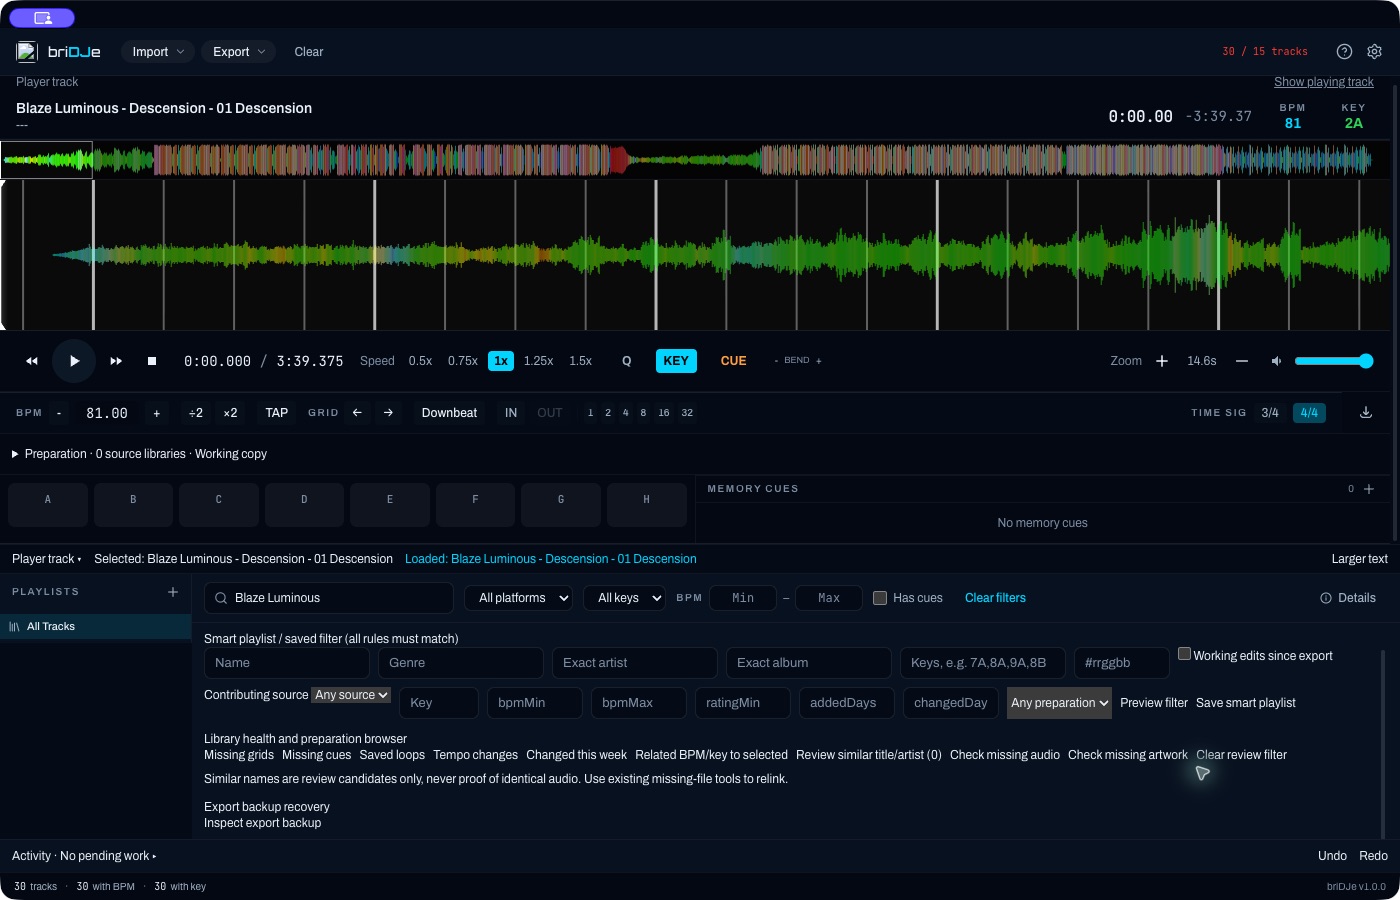Shift grid right with the arrow icon
The width and height of the screenshot is (1400, 900).
coord(388,413)
